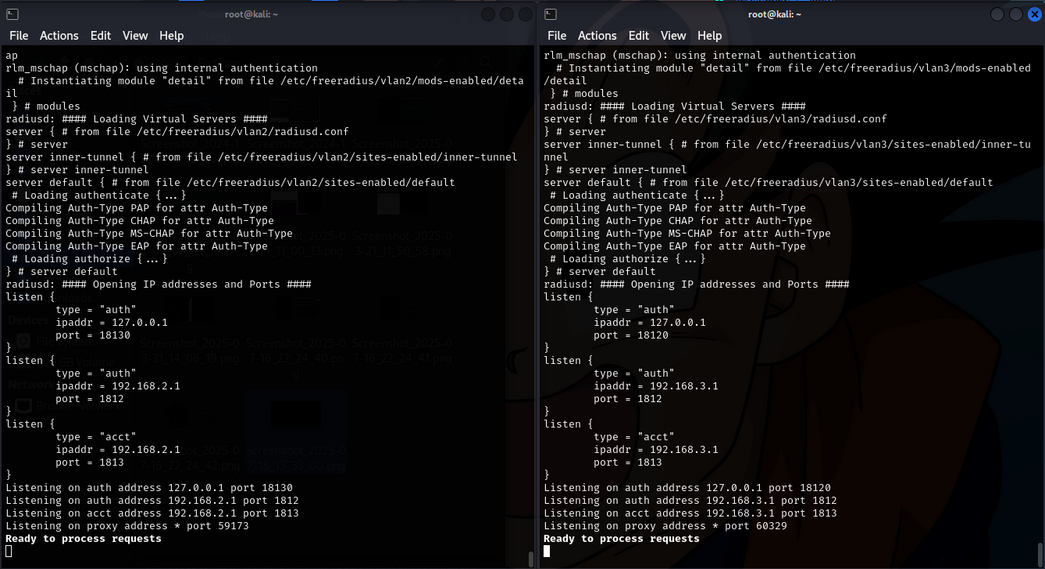Maximize the left terminal window
Image resolution: width=1045 pixels, height=569 pixels.
[x=507, y=14]
